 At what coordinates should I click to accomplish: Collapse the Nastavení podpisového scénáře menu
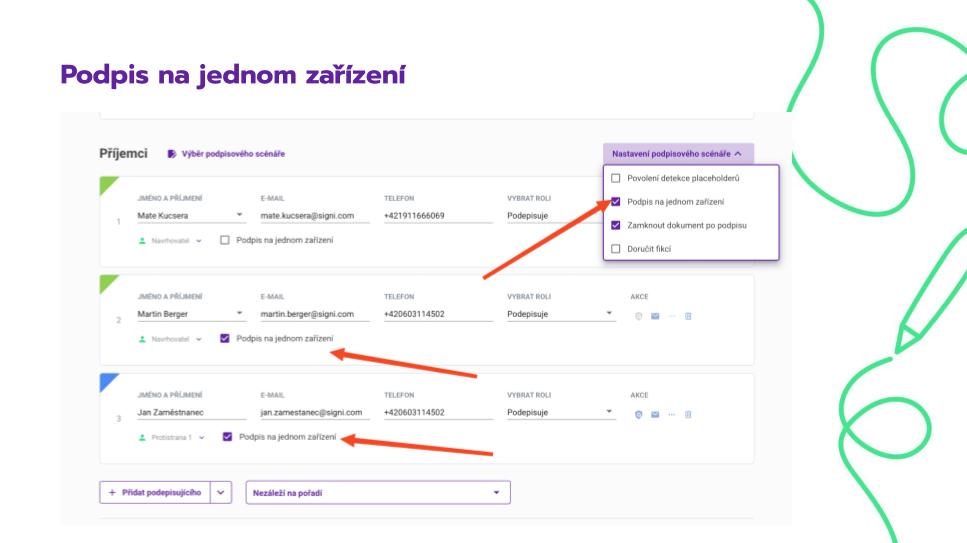677,154
